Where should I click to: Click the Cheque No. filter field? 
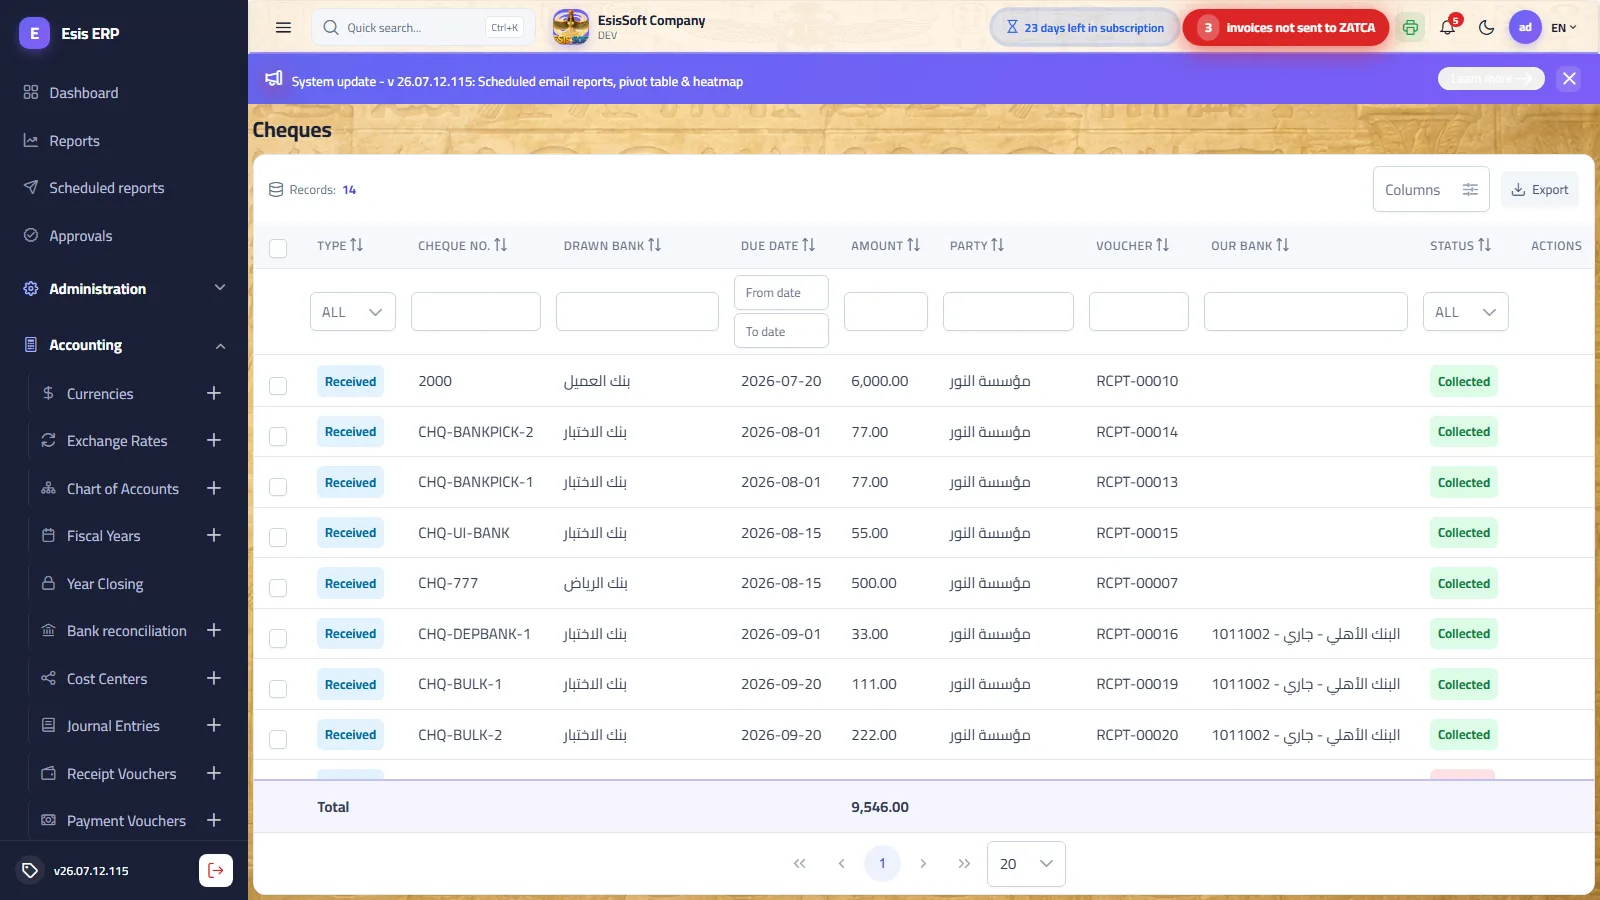coord(476,312)
